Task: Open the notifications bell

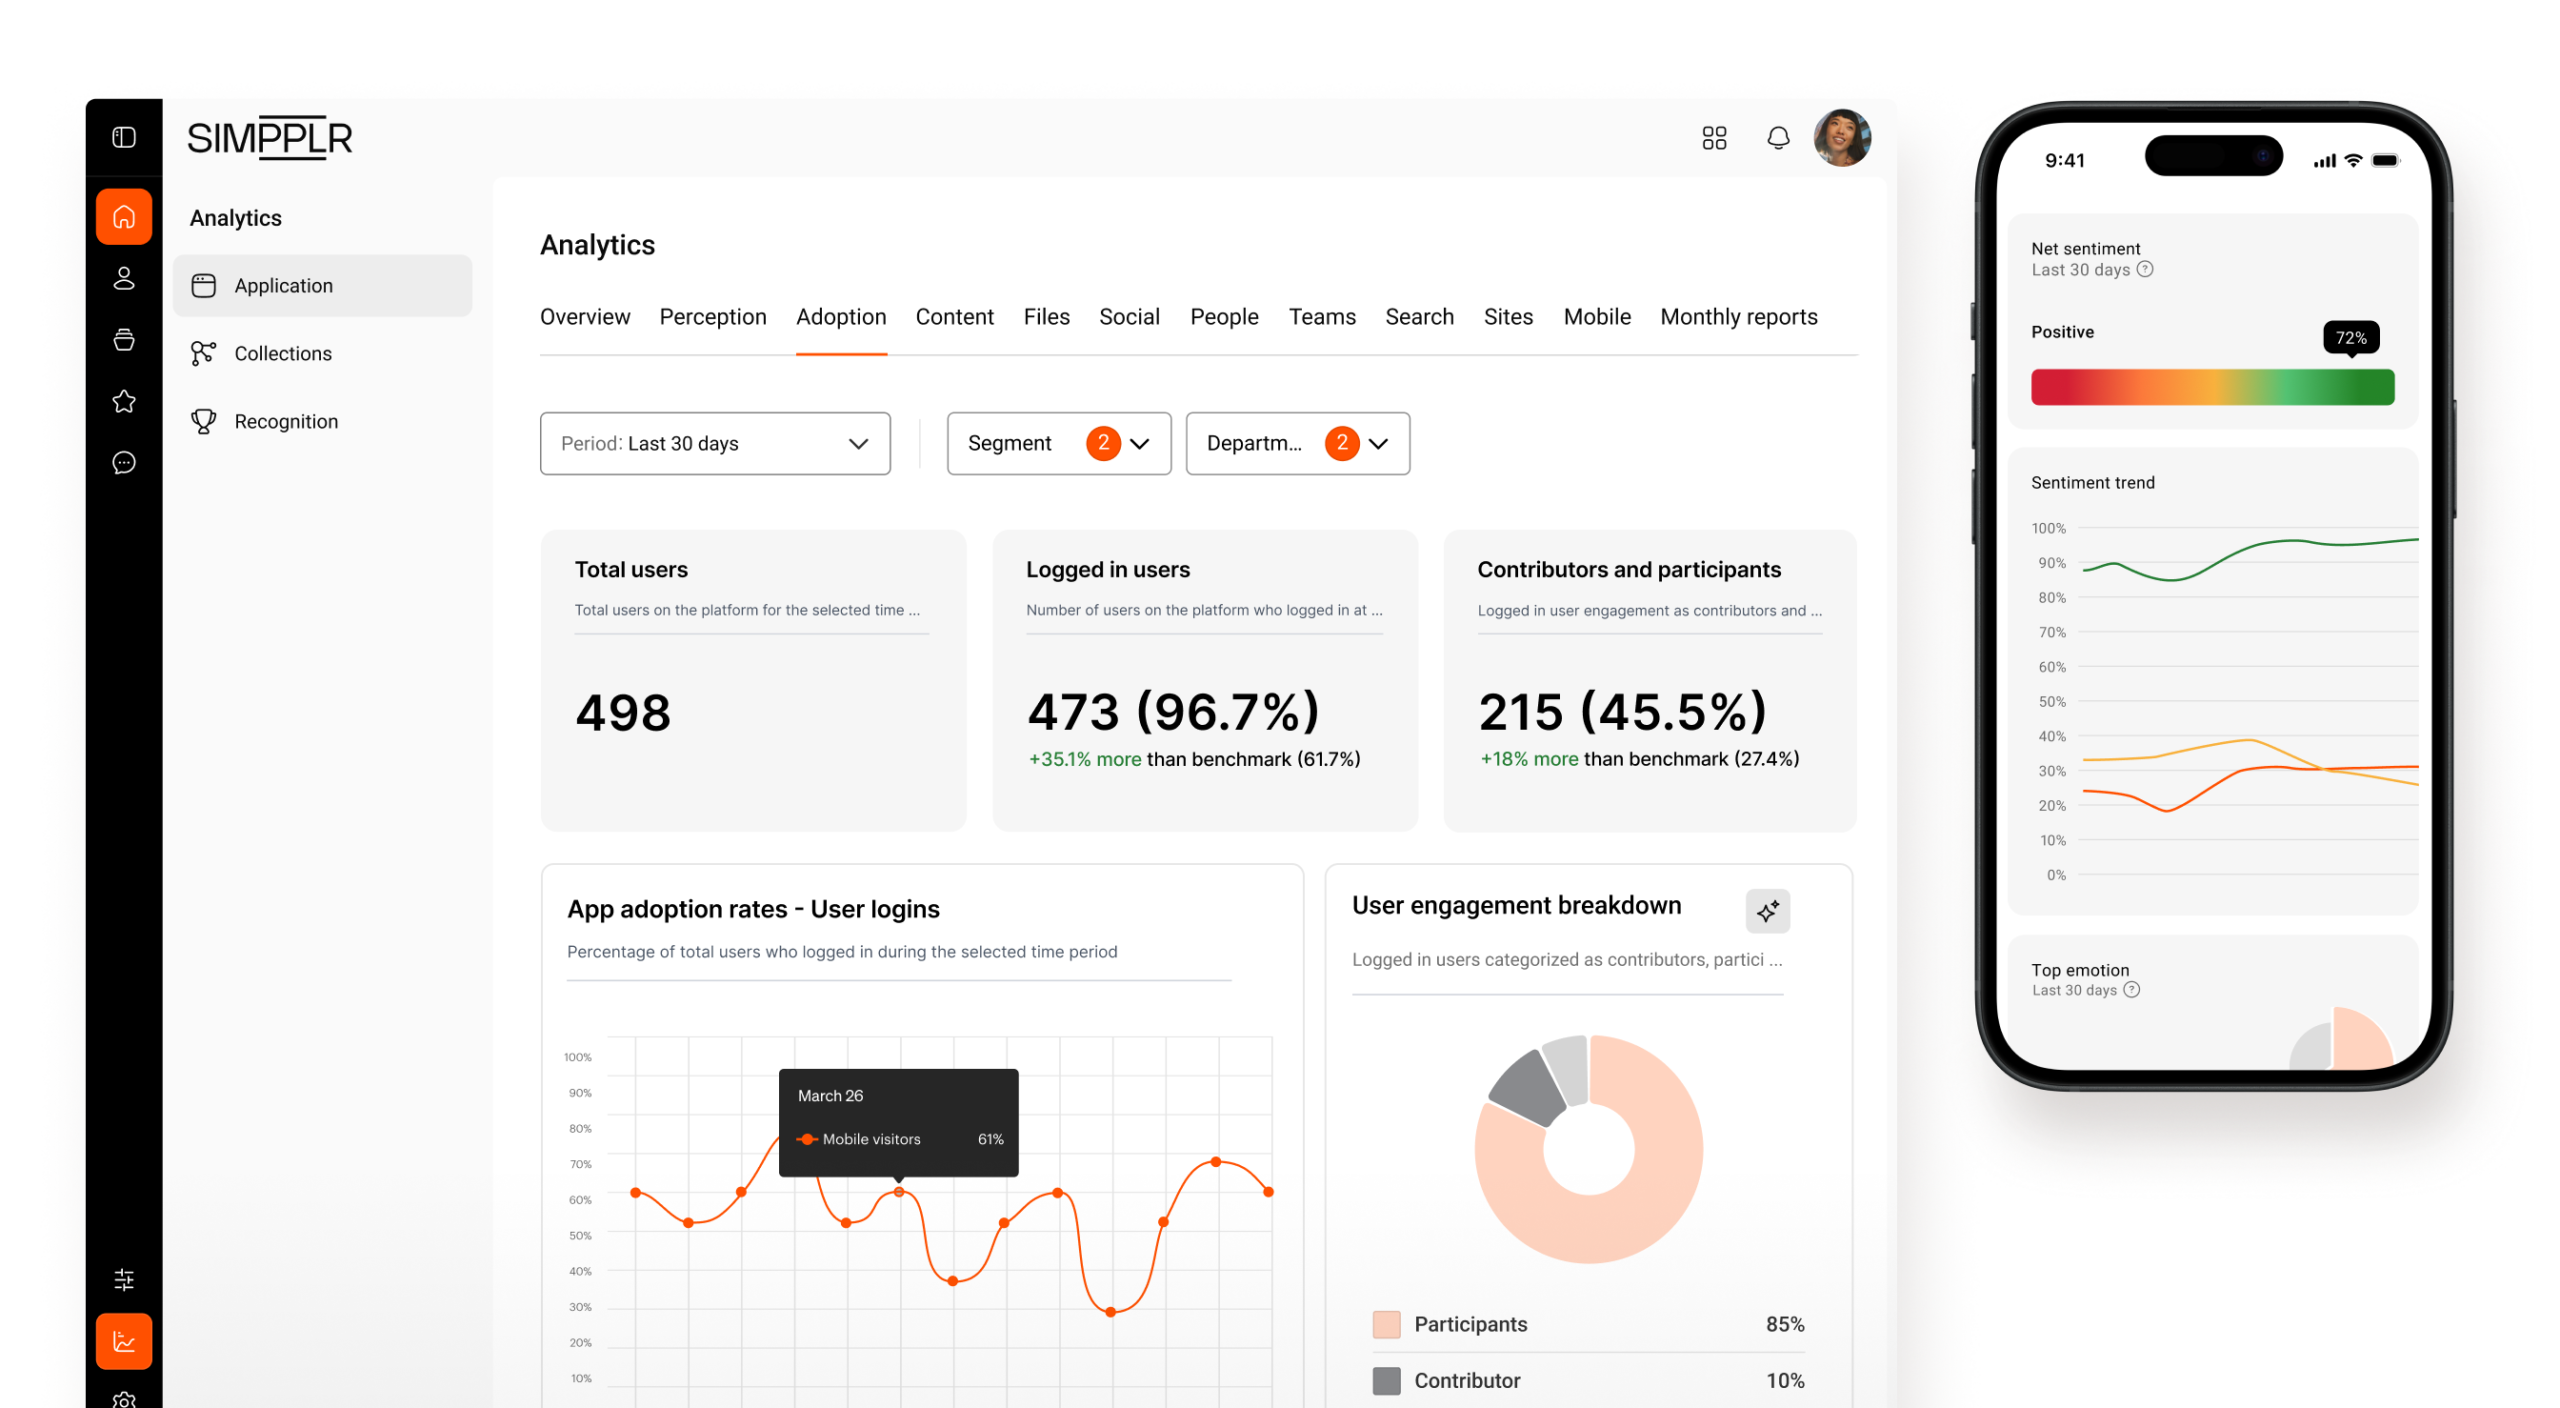Action: [1777, 138]
